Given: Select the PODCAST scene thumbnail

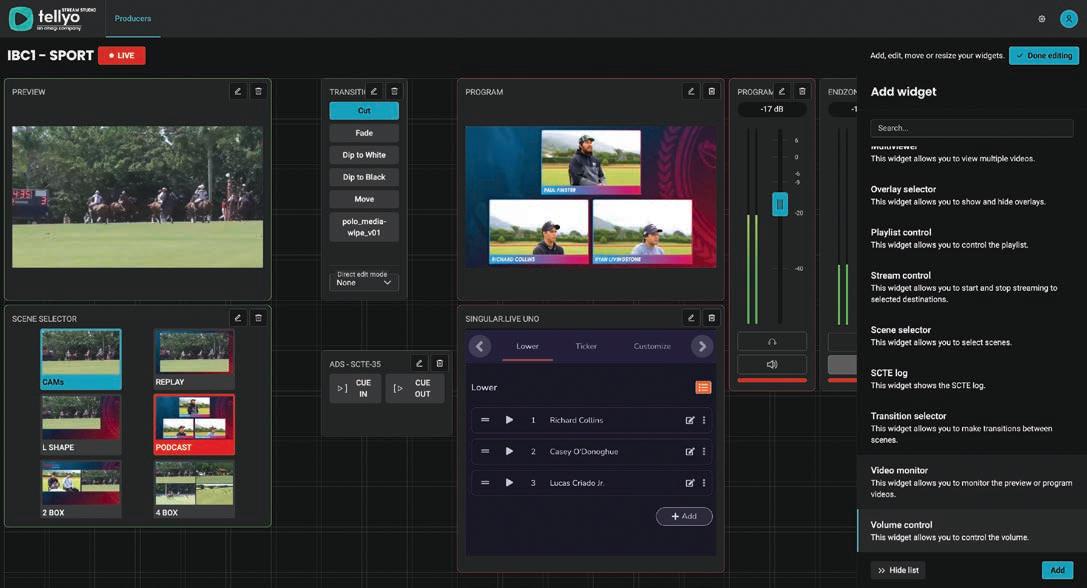Looking at the screenshot, I should click(x=194, y=424).
